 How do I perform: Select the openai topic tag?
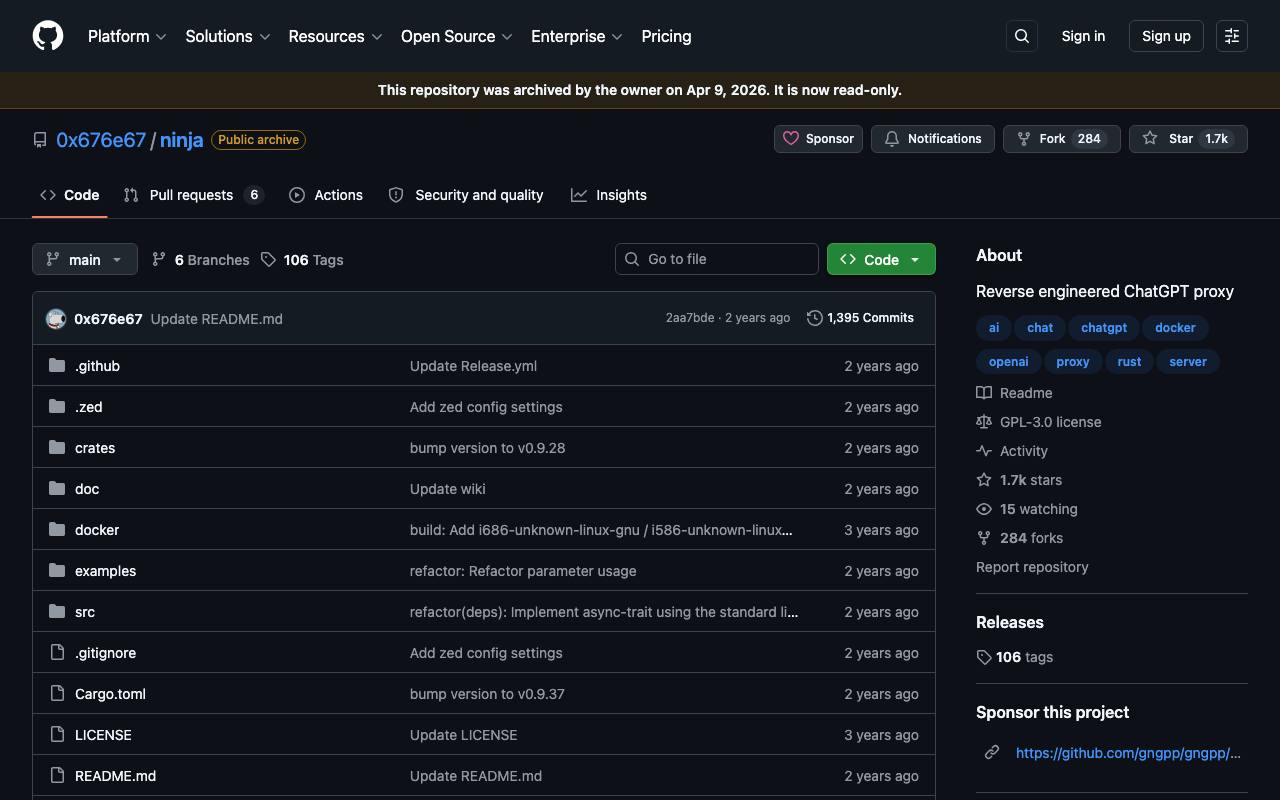1008,362
